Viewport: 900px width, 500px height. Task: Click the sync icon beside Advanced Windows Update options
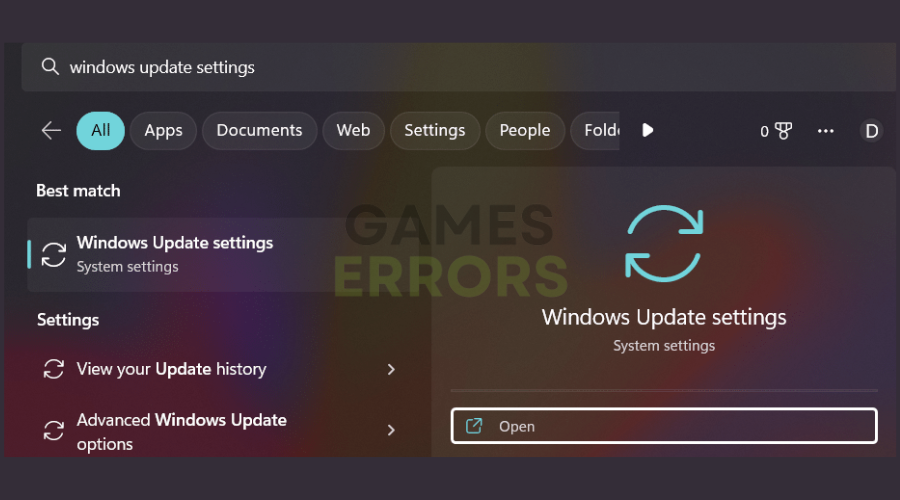(x=54, y=430)
